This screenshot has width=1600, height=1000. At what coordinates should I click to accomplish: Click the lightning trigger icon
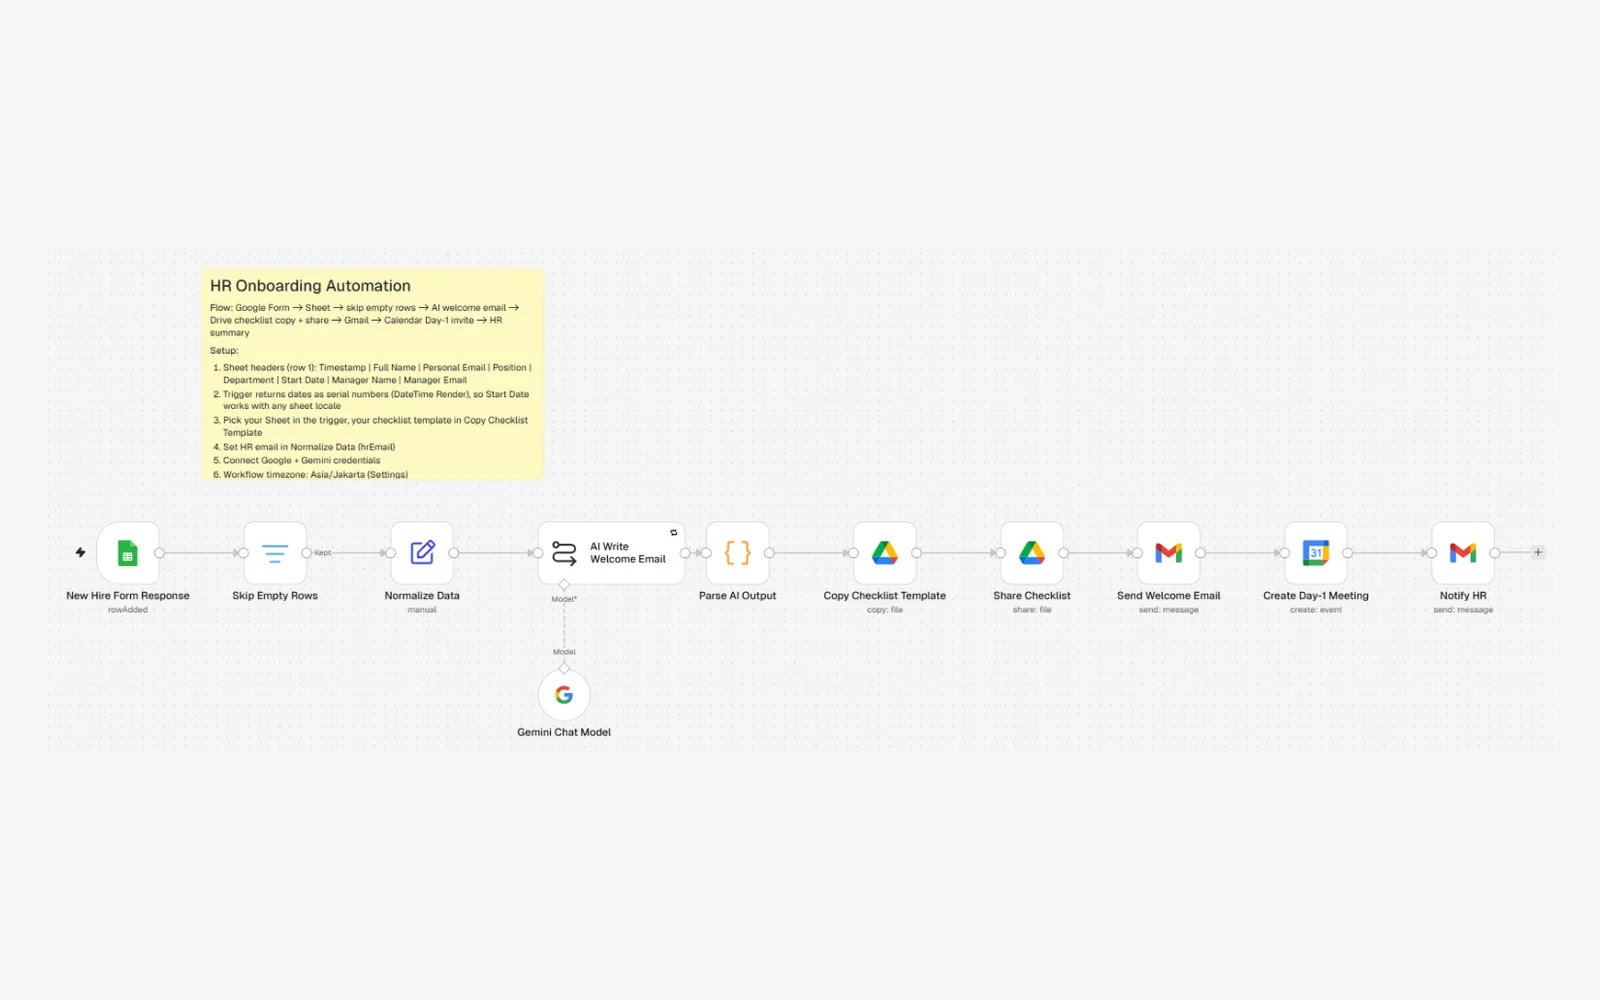(81, 552)
